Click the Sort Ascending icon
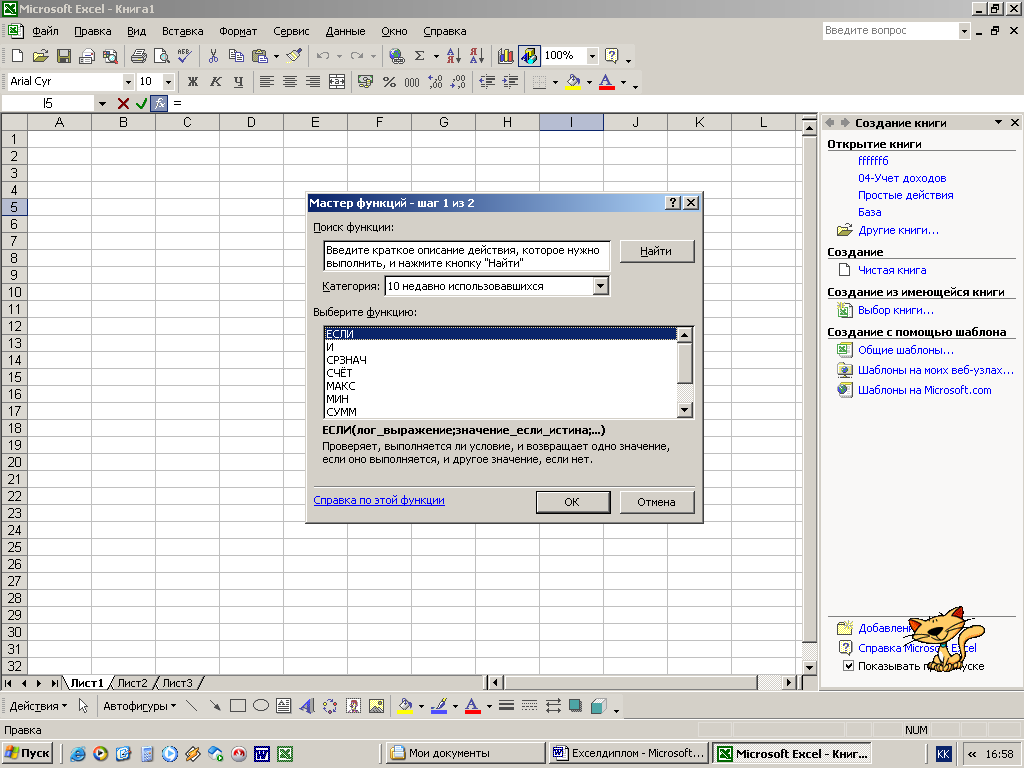This screenshot has width=1024, height=768. point(454,56)
